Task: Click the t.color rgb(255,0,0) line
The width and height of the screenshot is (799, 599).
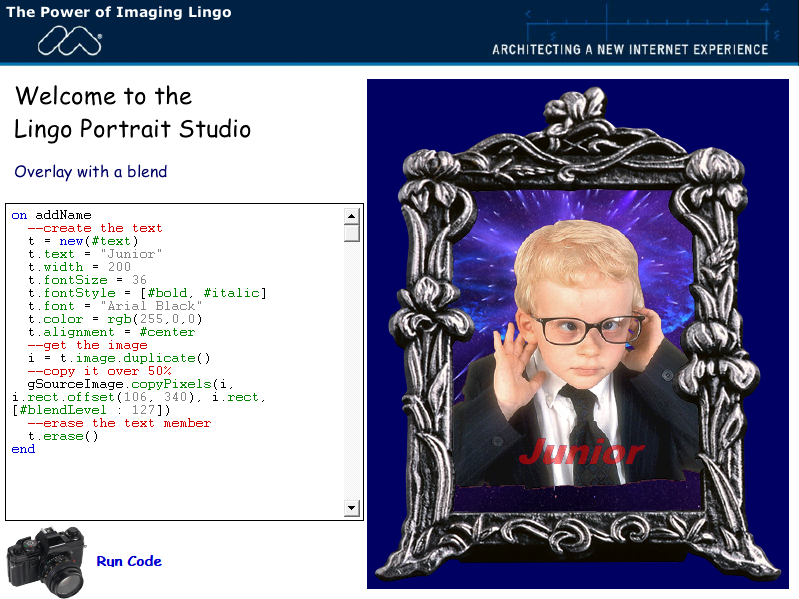Action: point(115,319)
